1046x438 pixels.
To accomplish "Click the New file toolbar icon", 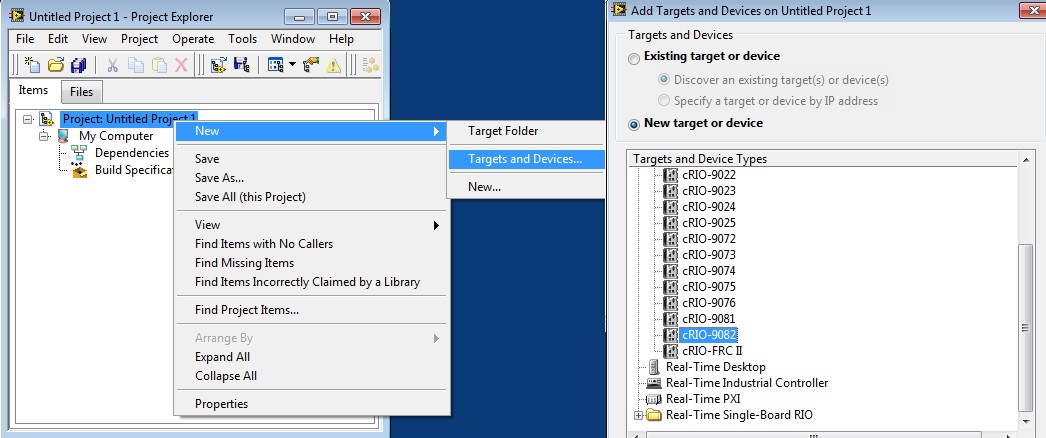I will [32, 65].
